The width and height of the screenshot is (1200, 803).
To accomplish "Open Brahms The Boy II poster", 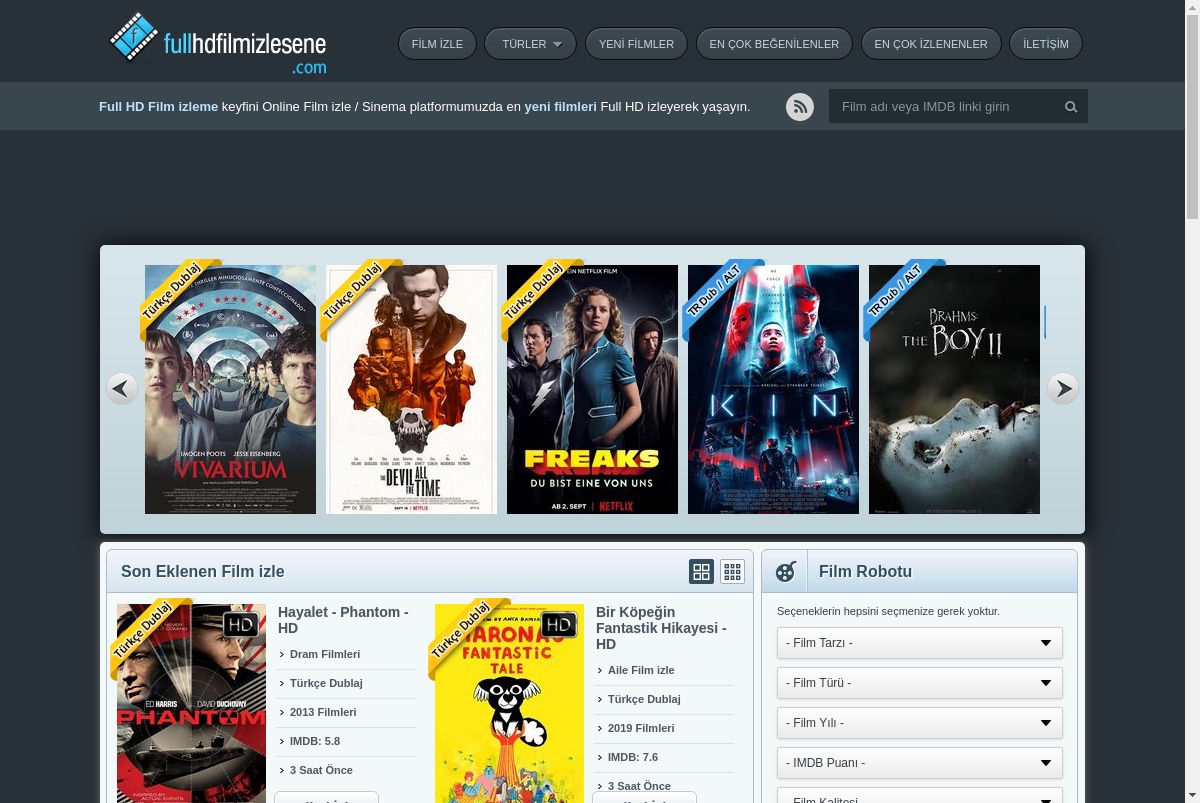I will (x=954, y=389).
